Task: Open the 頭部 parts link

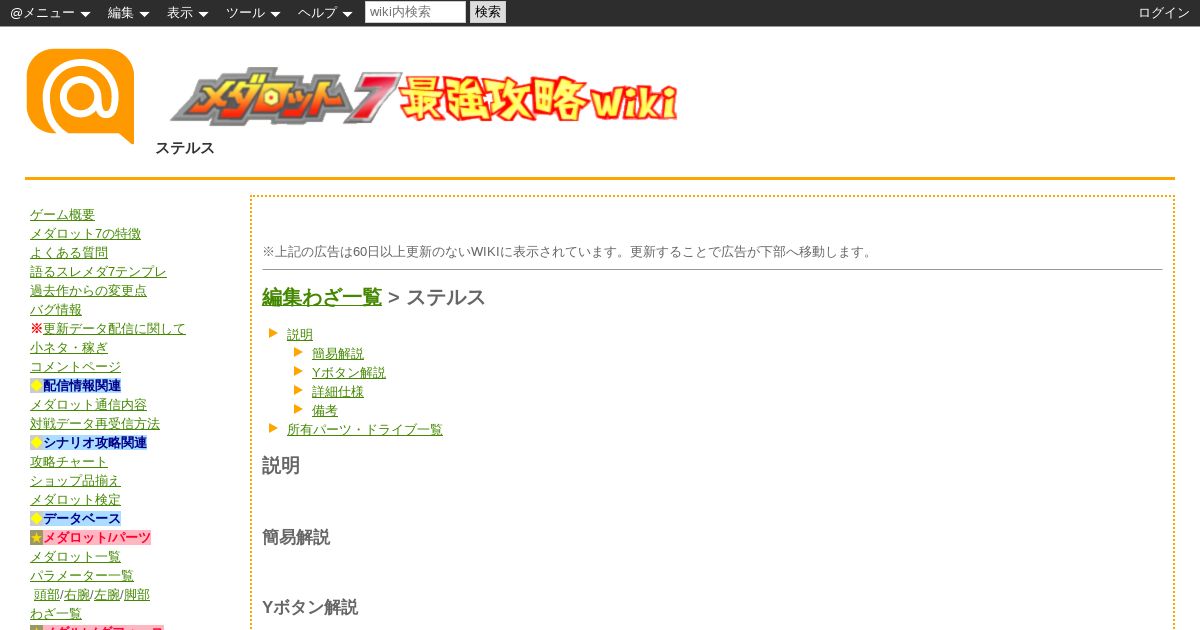Action: [47, 595]
